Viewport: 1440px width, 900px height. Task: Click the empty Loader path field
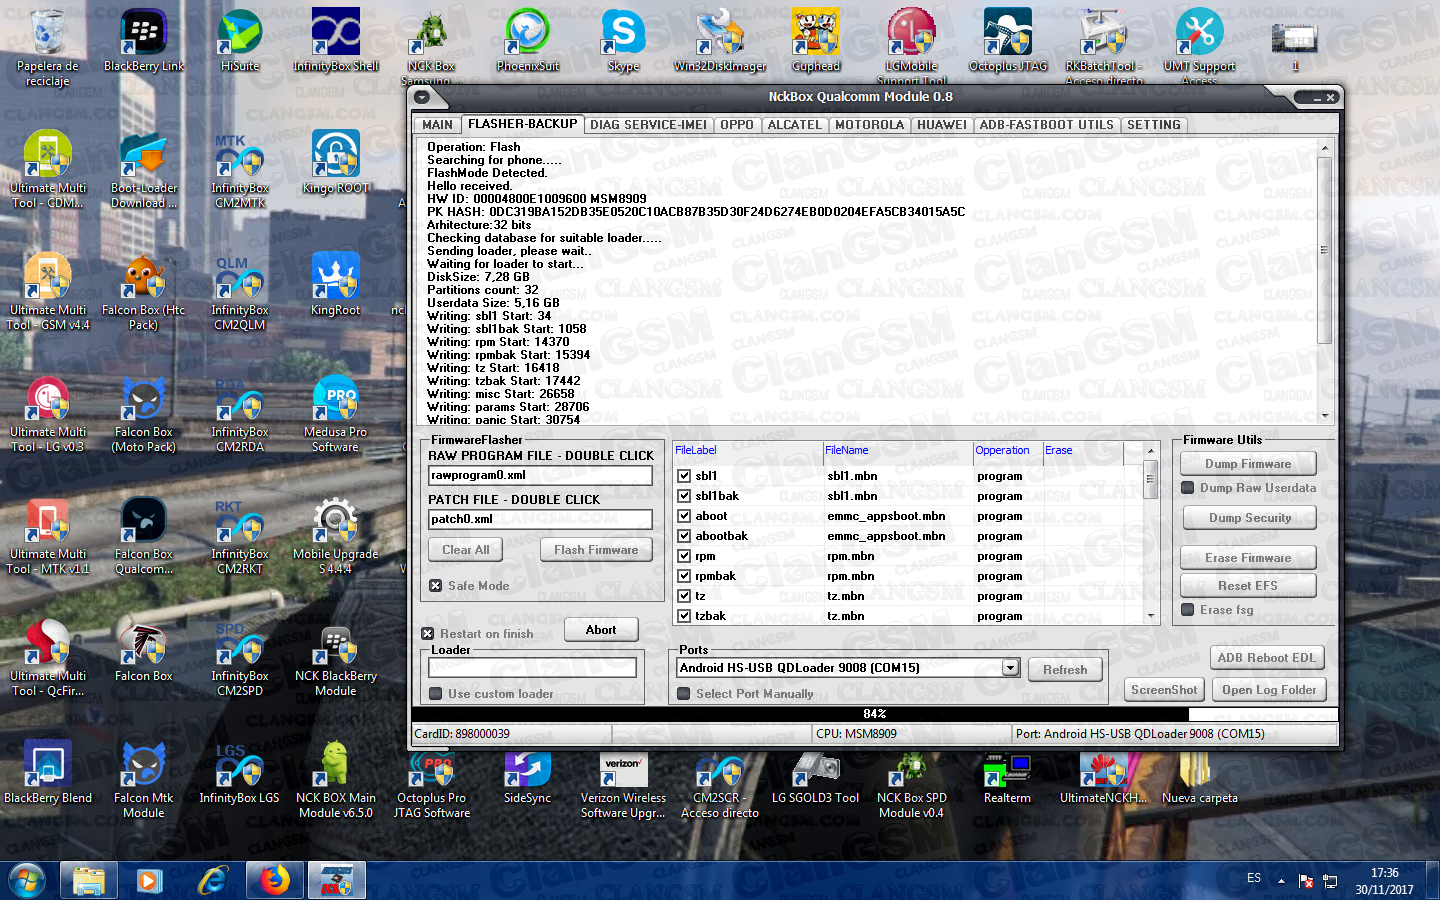tap(533, 667)
